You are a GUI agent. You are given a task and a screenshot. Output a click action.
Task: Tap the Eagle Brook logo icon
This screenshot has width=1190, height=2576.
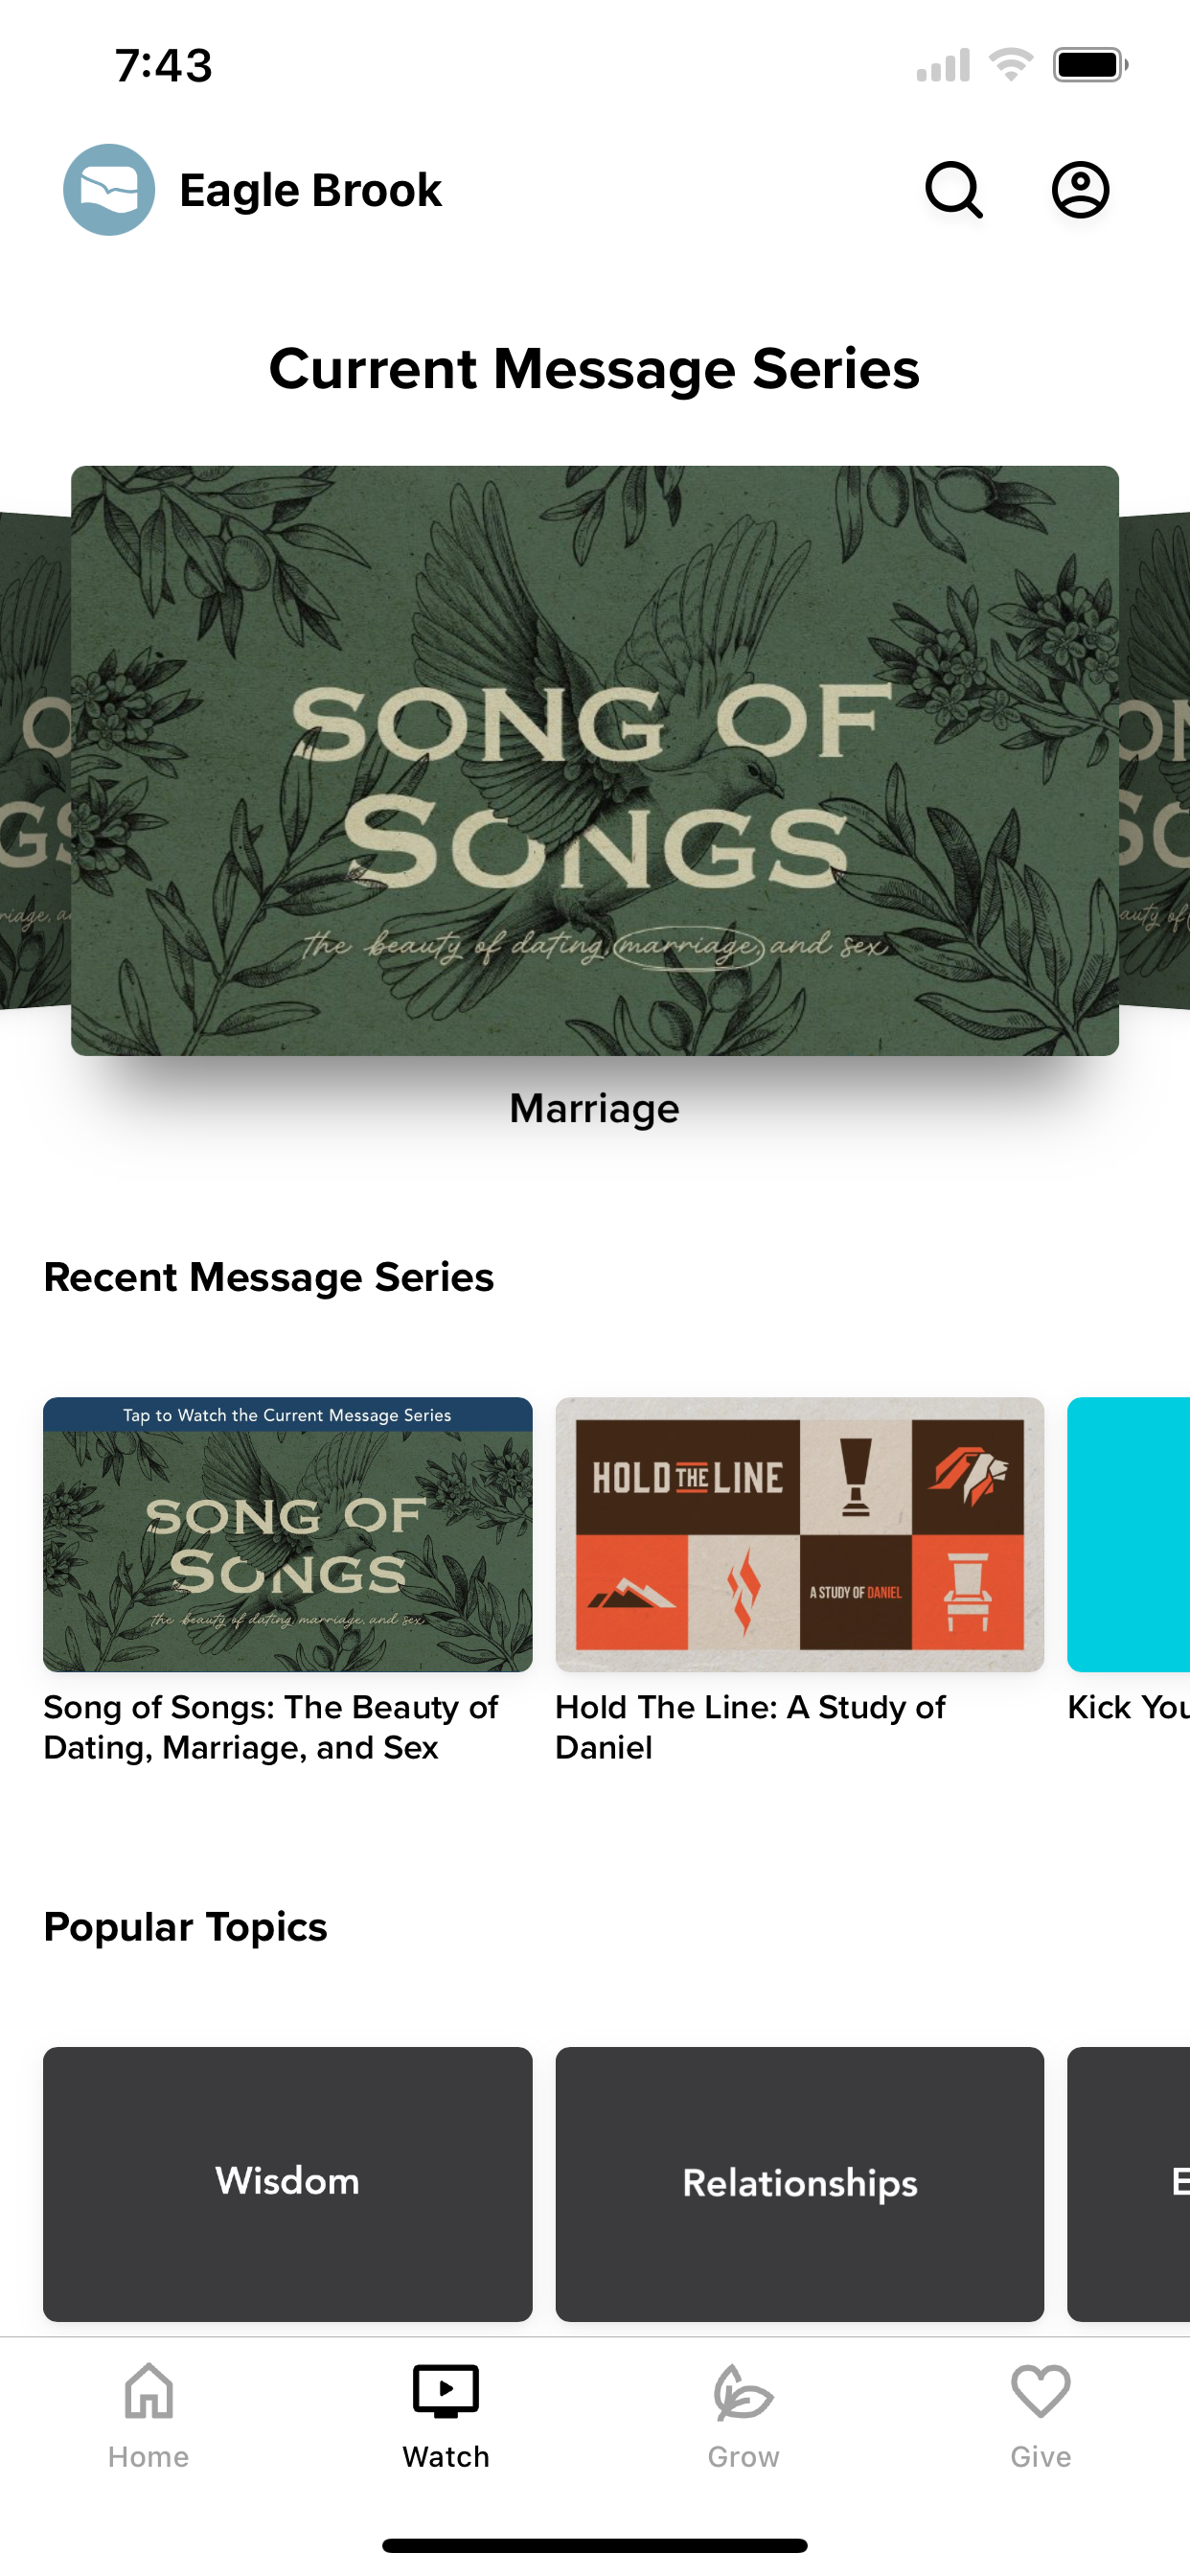(x=109, y=190)
